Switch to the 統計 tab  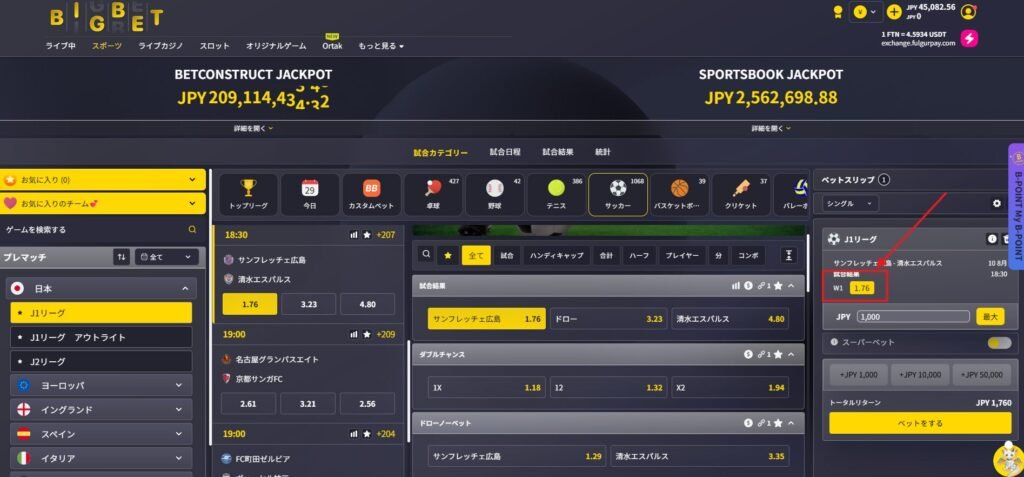point(603,152)
